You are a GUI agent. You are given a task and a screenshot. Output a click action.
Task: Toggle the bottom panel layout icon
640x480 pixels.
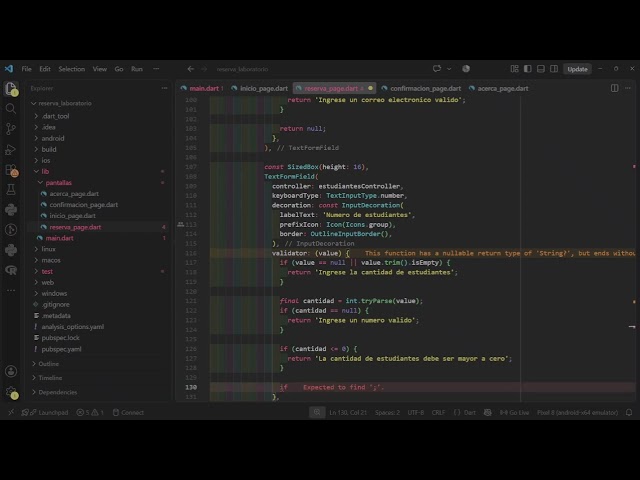tap(540, 69)
